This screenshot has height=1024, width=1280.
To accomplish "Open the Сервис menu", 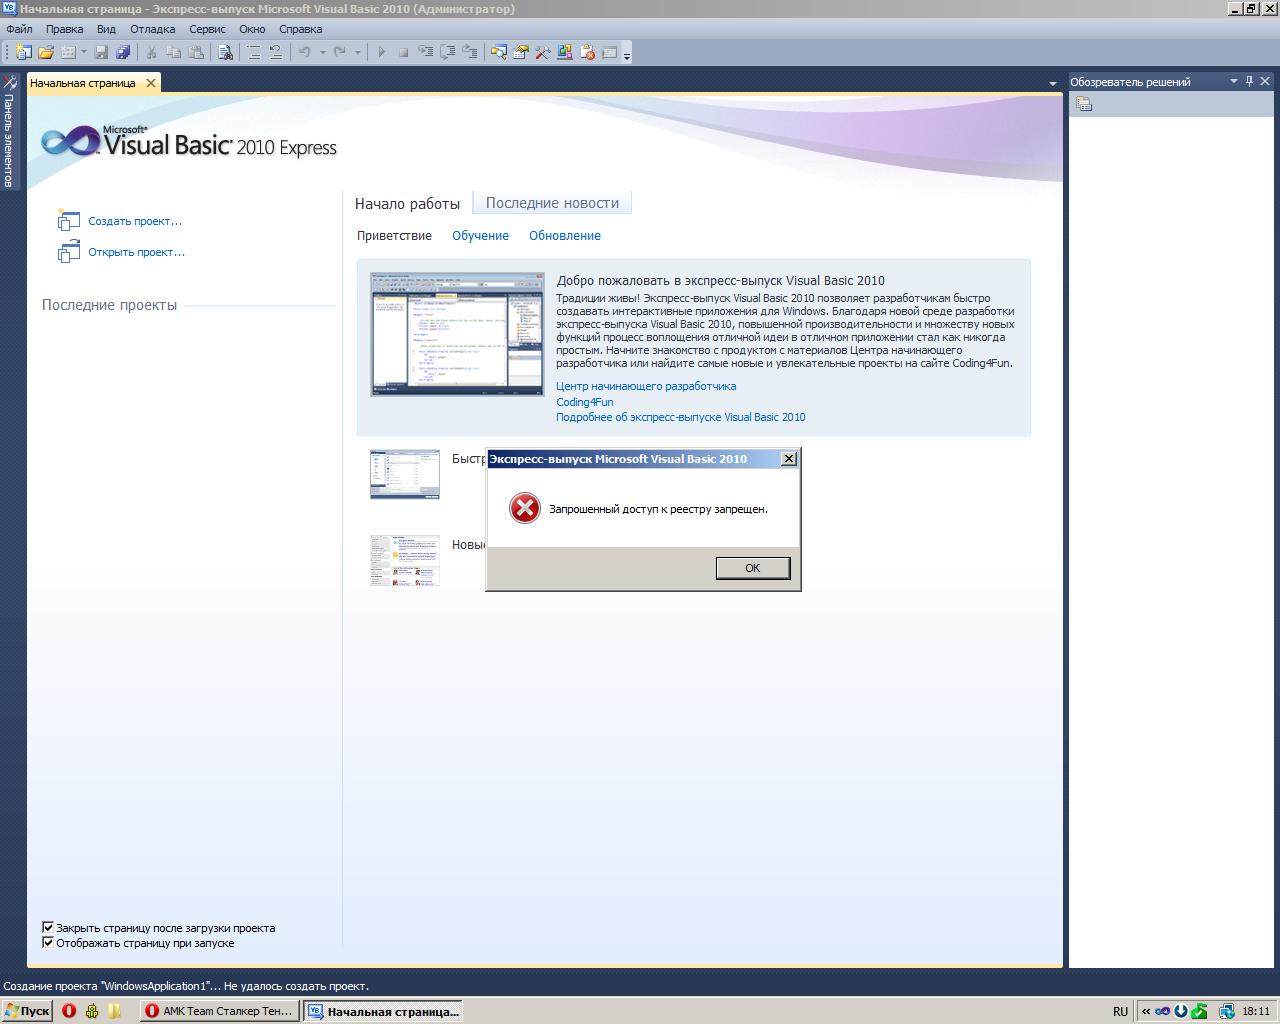I will pyautogui.click(x=207, y=29).
